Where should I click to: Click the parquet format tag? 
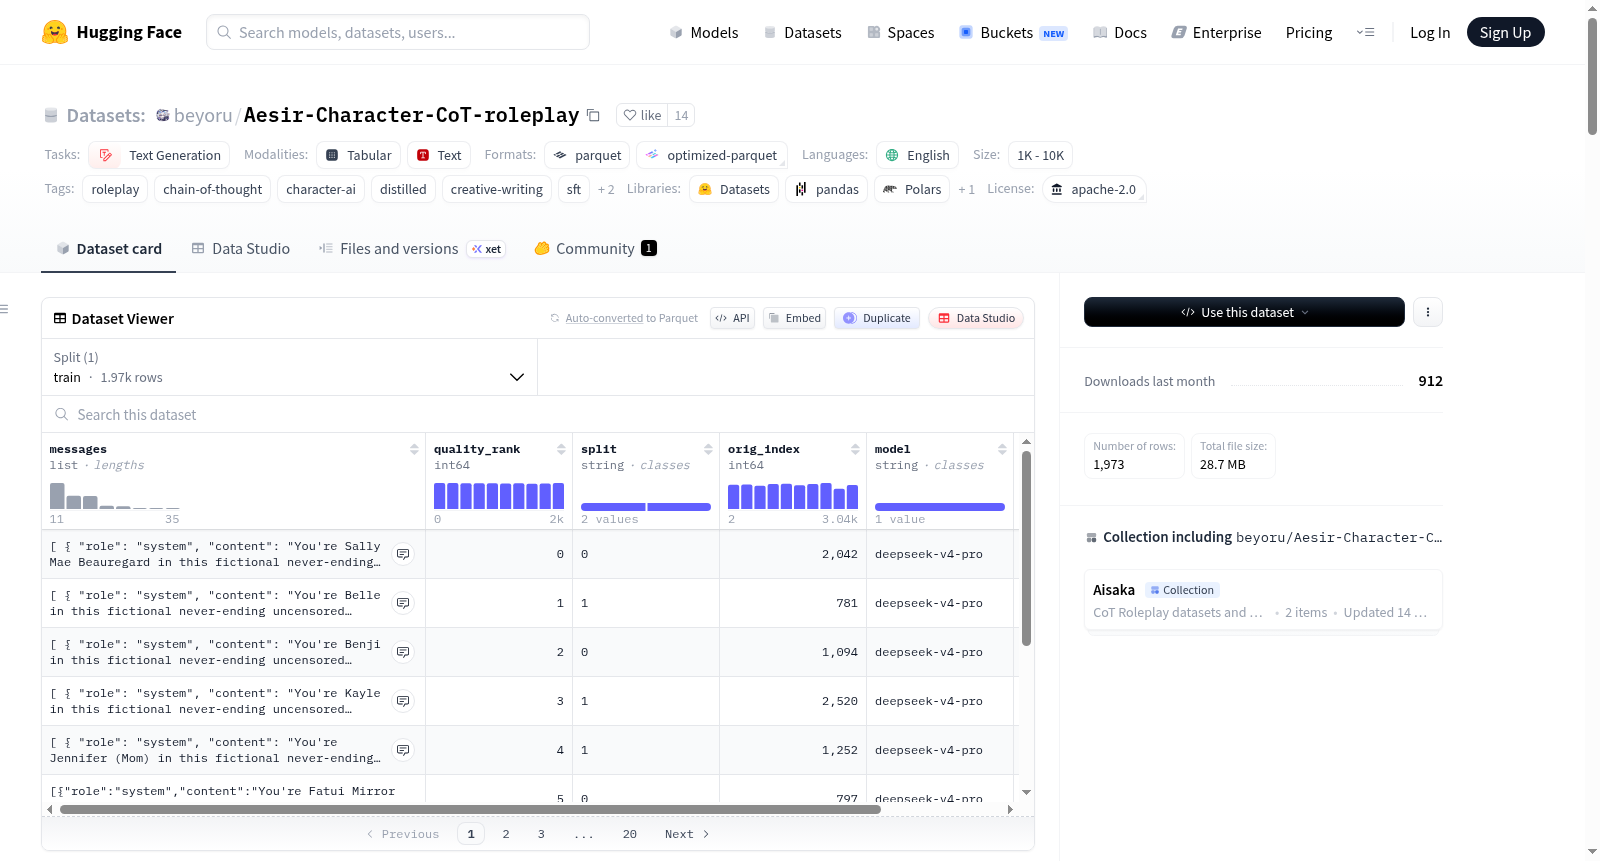587,155
